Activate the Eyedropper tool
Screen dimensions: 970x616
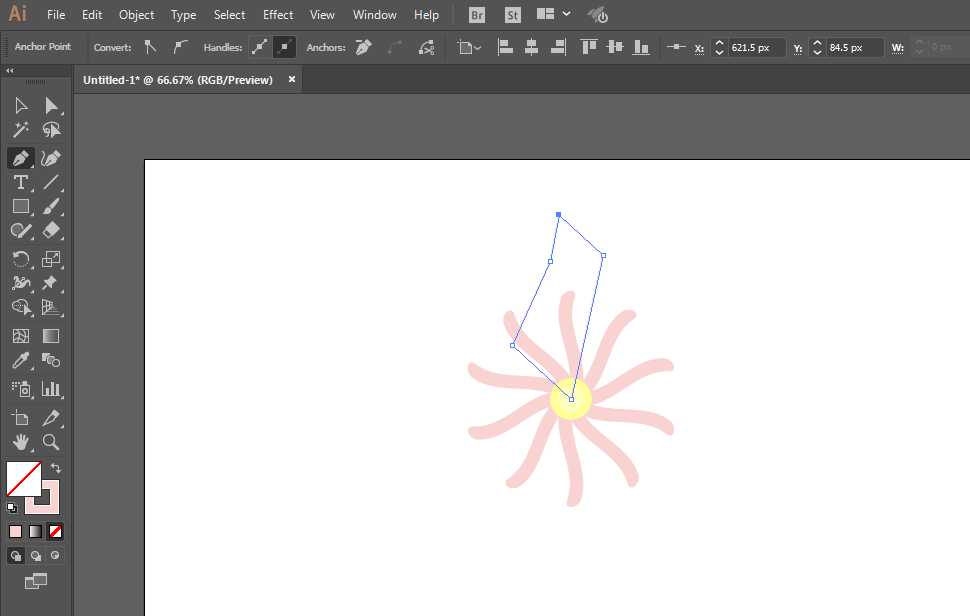20,361
